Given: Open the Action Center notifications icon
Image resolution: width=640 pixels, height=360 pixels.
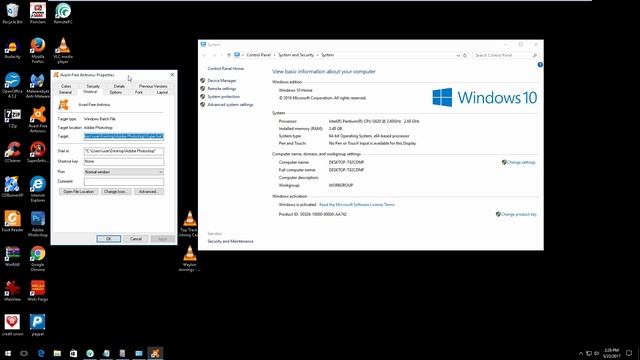Looking at the screenshot, I should click(629, 353).
